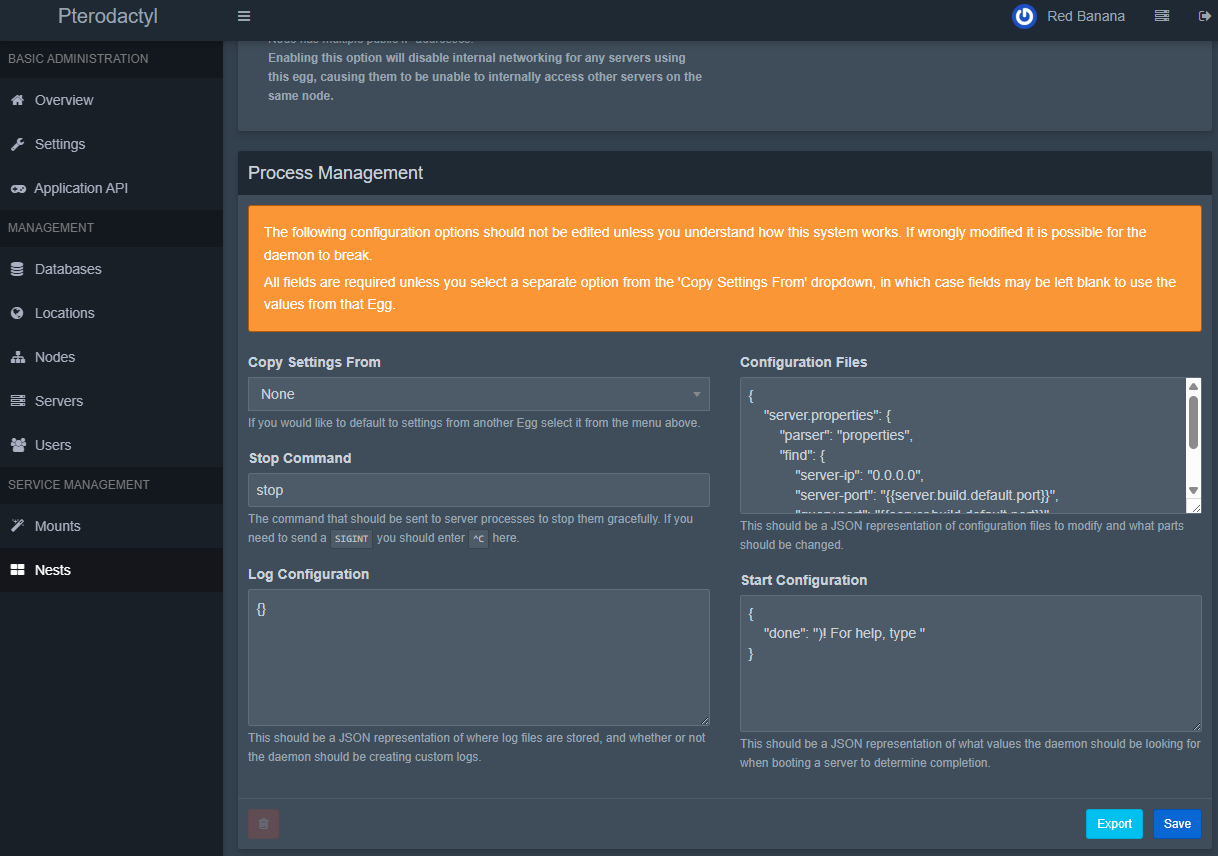1218x856 pixels.
Task: Click the database icon beside Databases
Action: 17,269
